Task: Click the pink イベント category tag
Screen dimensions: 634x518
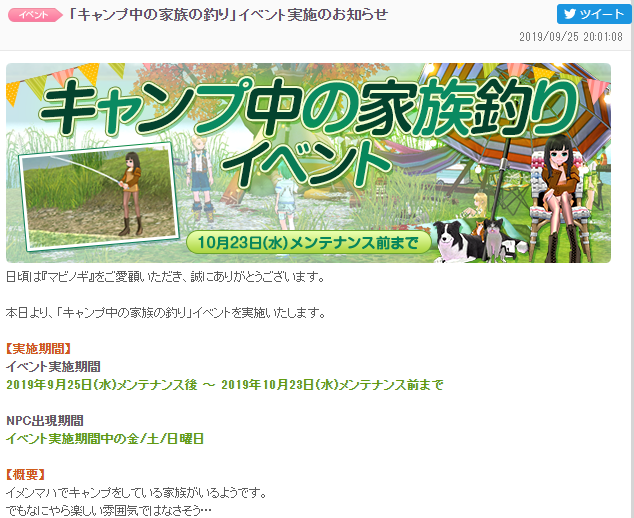Action: tap(35, 15)
